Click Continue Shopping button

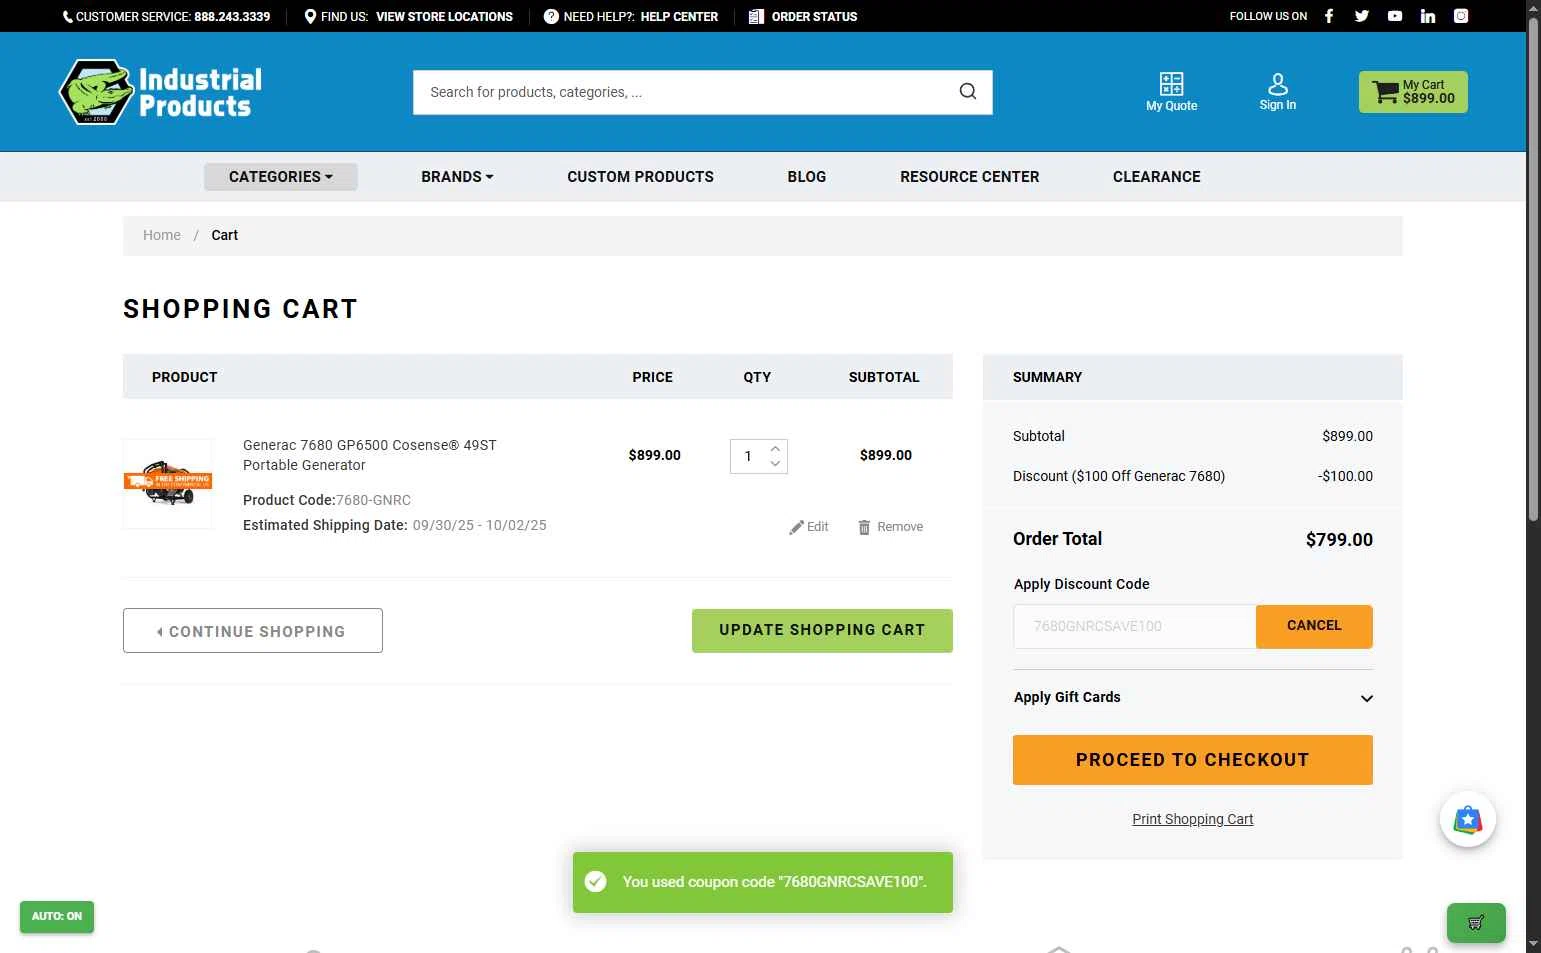[253, 631]
